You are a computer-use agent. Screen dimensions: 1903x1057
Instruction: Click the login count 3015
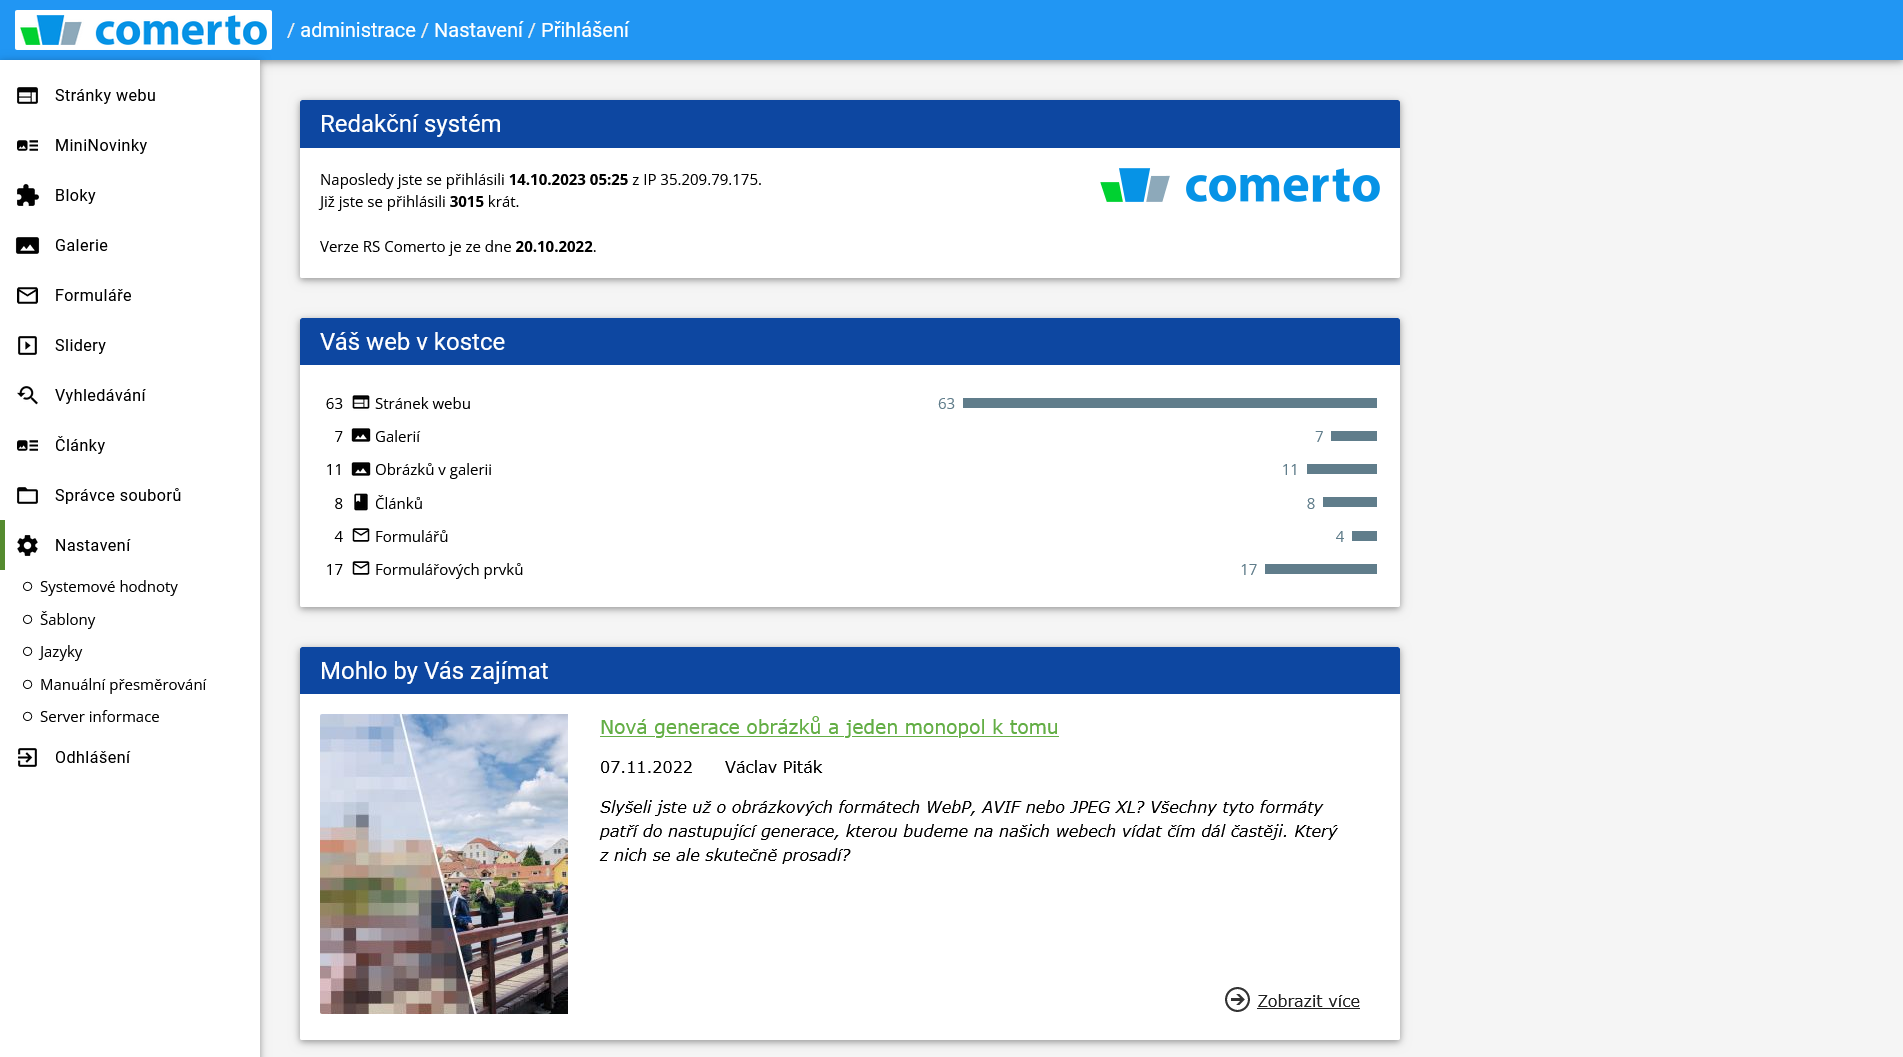pyautogui.click(x=466, y=201)
